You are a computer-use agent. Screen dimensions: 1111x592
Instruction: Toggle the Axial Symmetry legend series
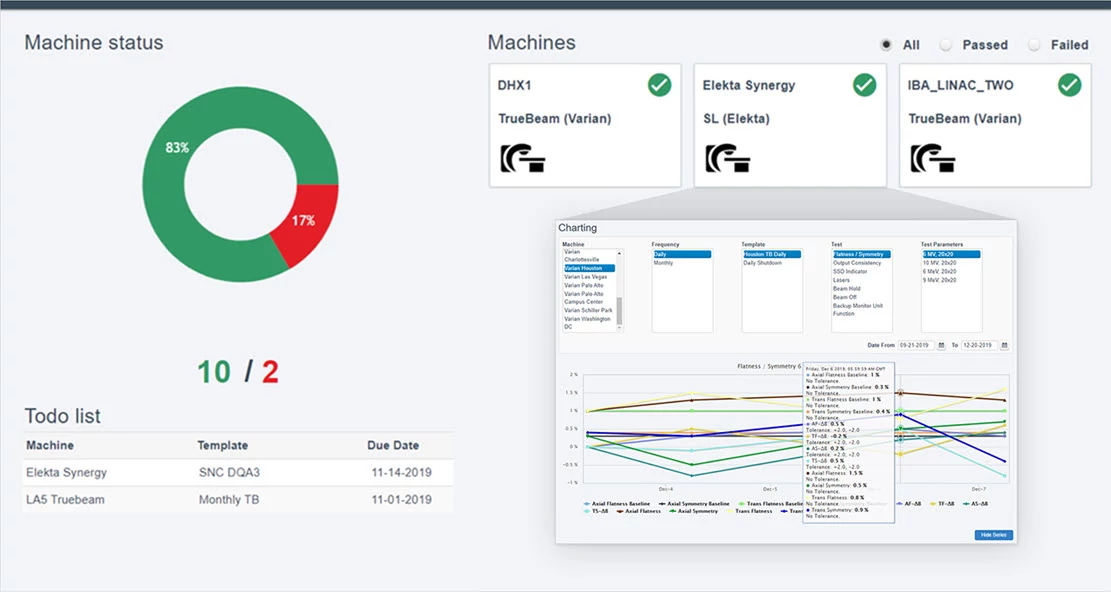(x=694, y=511)
